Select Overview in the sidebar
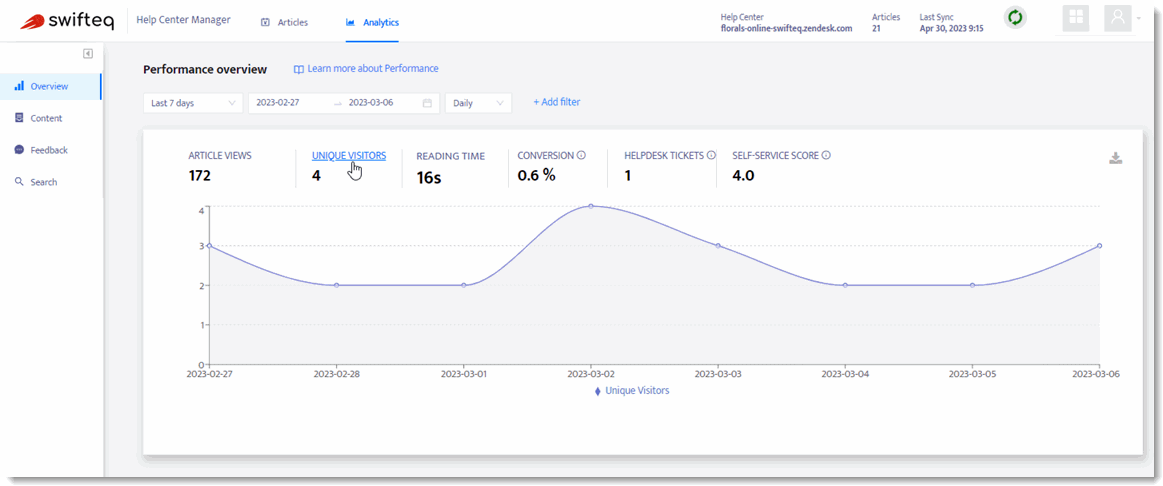This screenshot has width=1163, height=486. 51,86
